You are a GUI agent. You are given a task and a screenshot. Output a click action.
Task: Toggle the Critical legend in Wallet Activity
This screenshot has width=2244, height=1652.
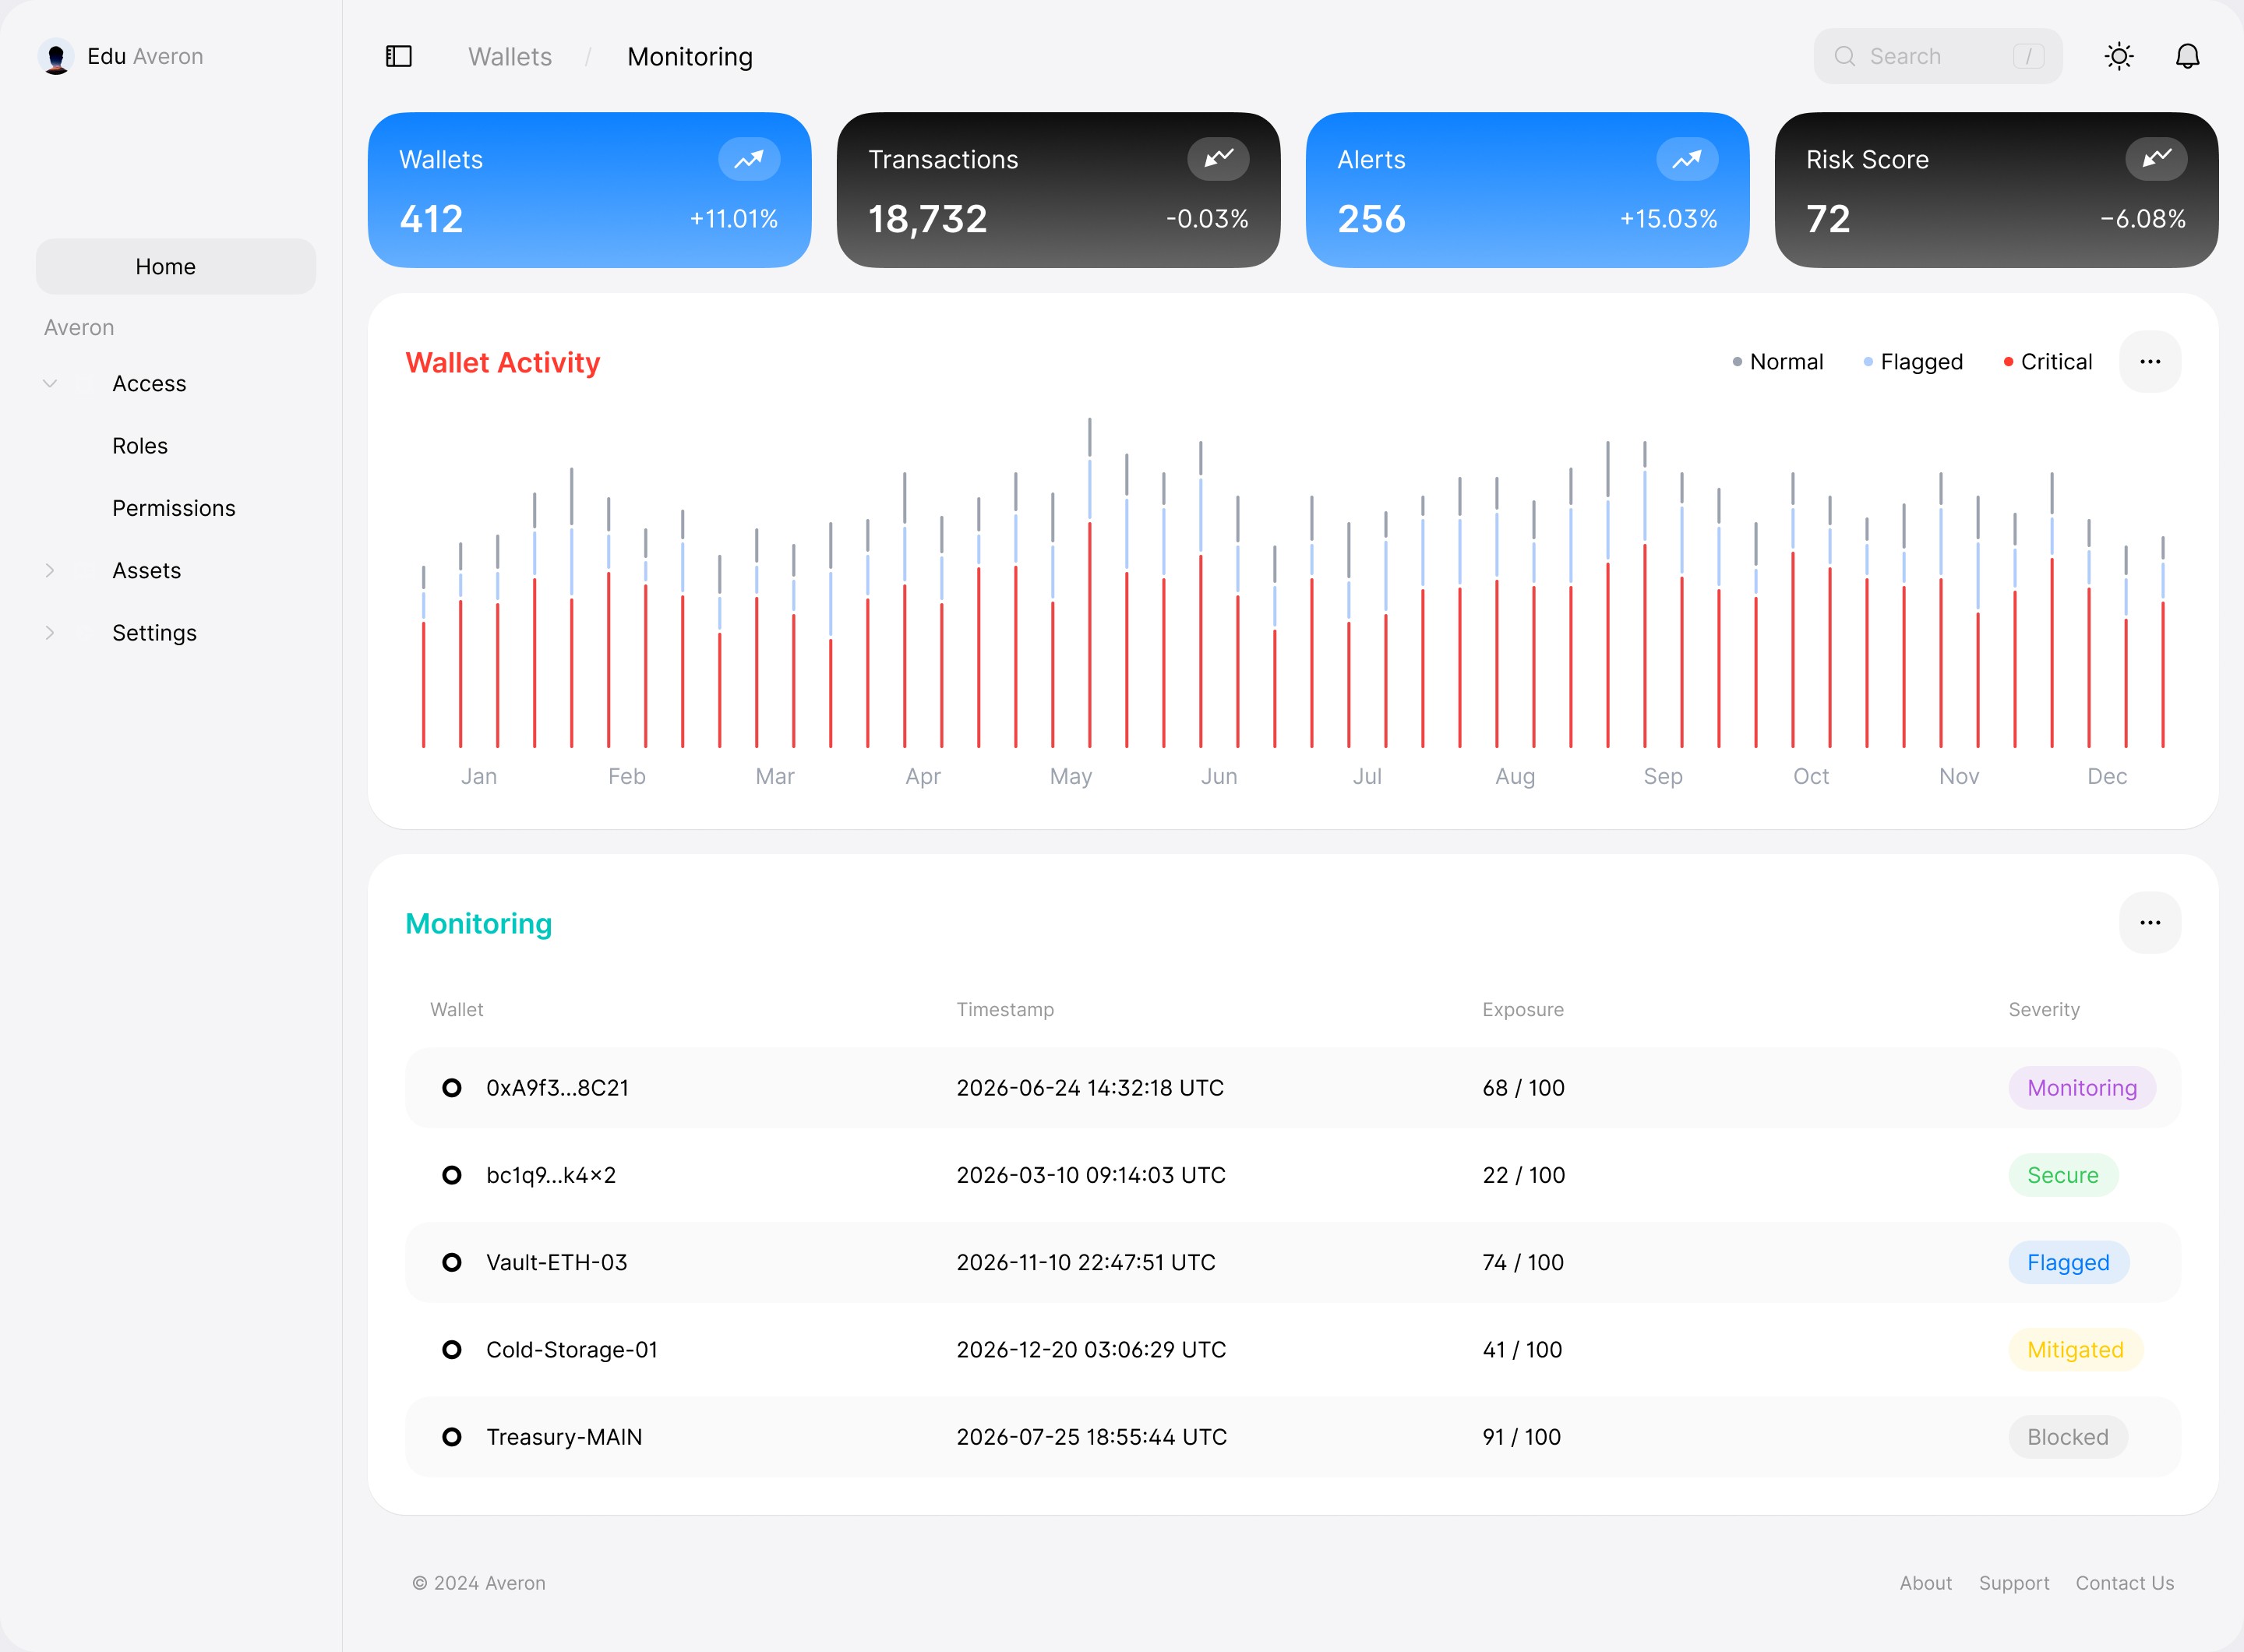2047,361
